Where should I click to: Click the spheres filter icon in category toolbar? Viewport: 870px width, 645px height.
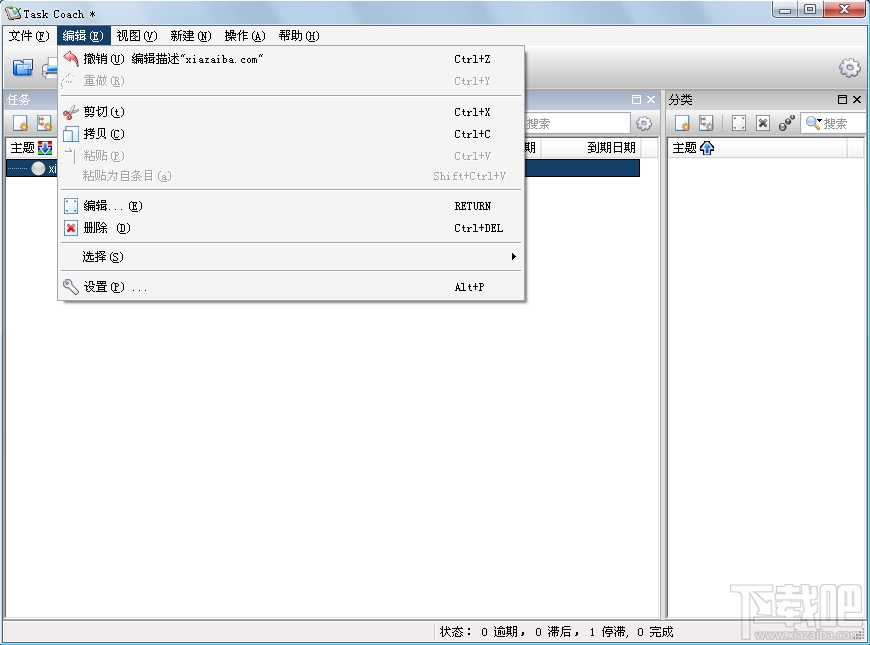[786, 122]
